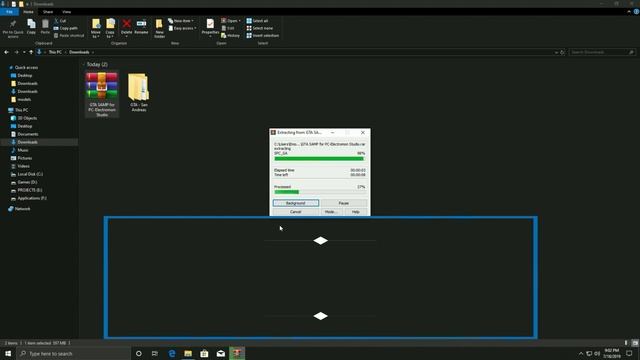Click Select all in the ribbon
The height and width of the screenshot is (360, 640).
[x=257, y=21]
